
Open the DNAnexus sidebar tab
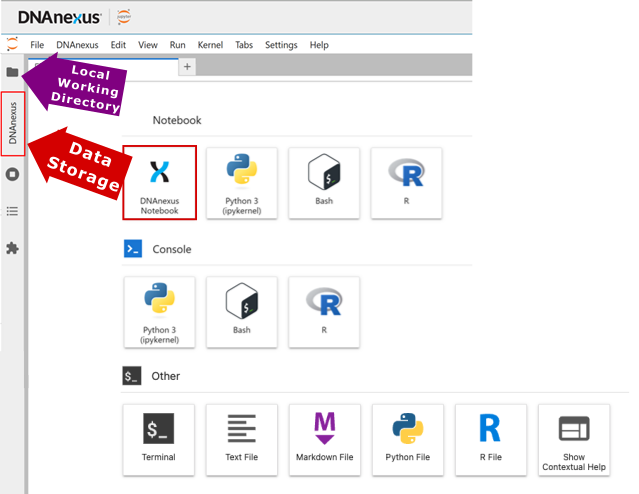tap(13, 124)
